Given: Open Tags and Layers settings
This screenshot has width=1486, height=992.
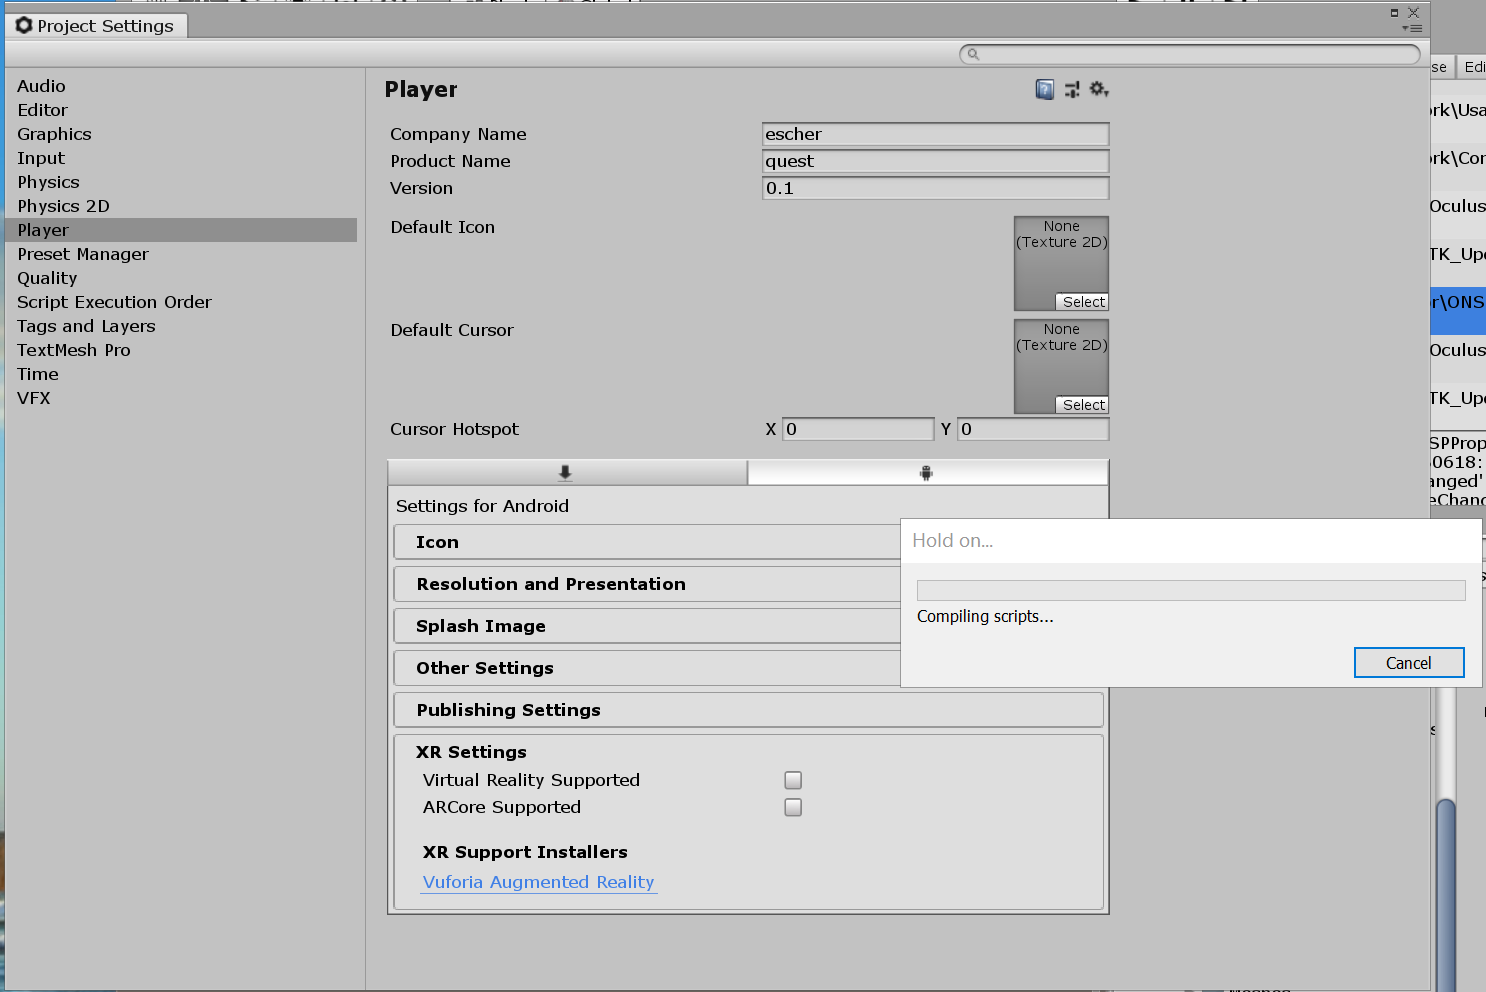Looking at the screenshot, I should [x=181, y=326].
